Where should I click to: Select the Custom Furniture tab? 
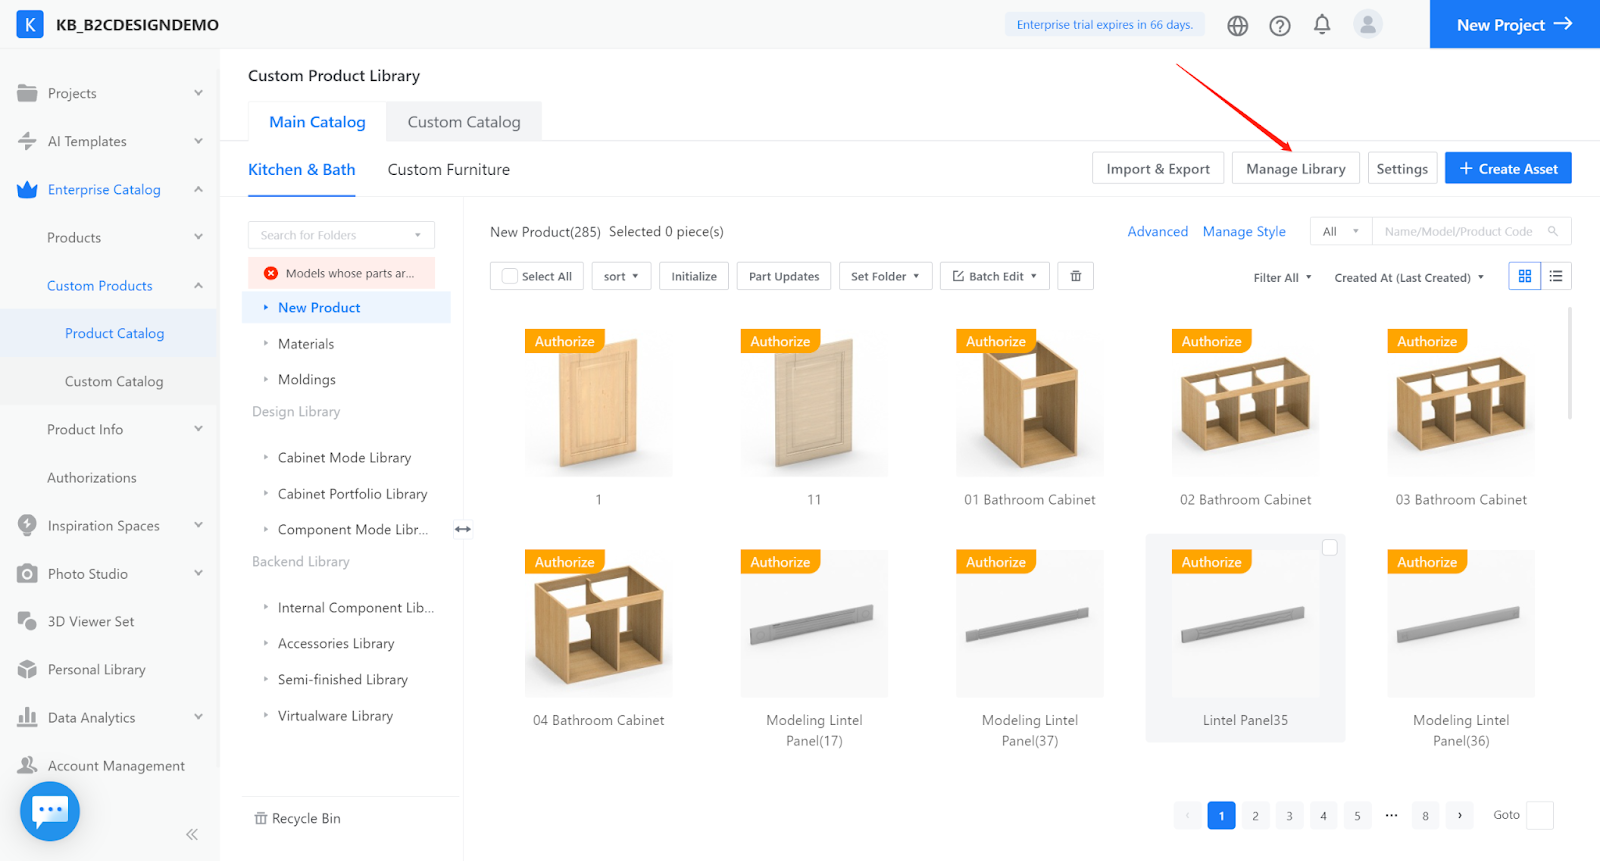coord(449,170)
